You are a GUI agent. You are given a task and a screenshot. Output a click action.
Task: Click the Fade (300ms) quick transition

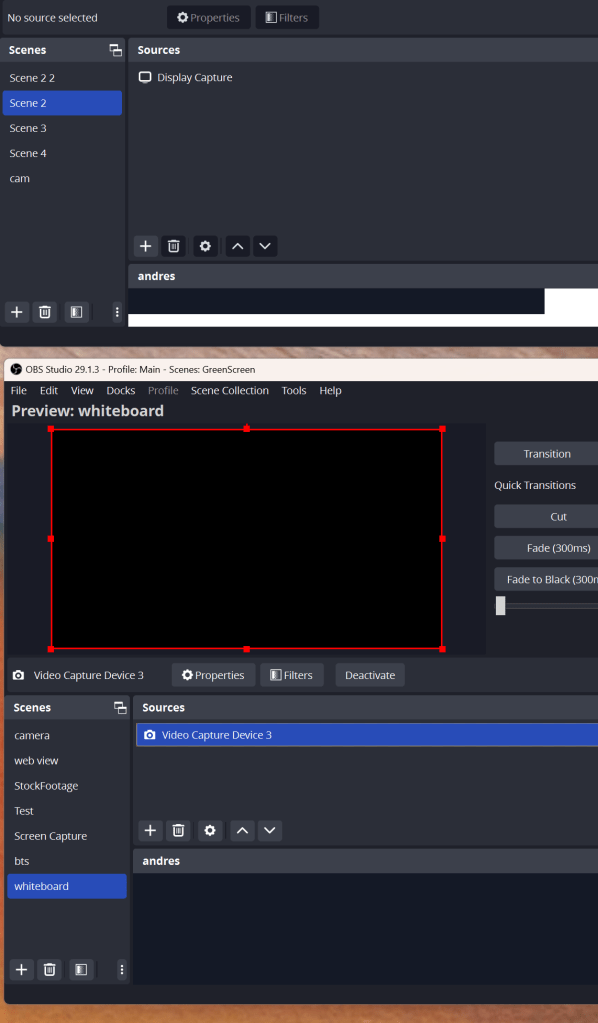click(x=546, y=547)
